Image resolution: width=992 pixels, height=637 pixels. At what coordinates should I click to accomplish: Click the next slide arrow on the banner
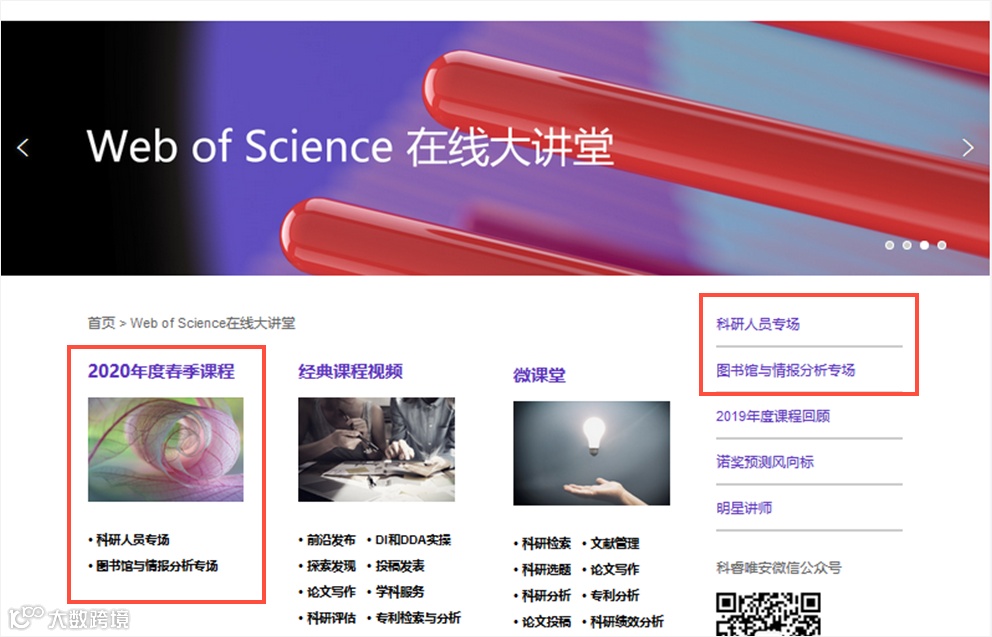click(967, 147)
